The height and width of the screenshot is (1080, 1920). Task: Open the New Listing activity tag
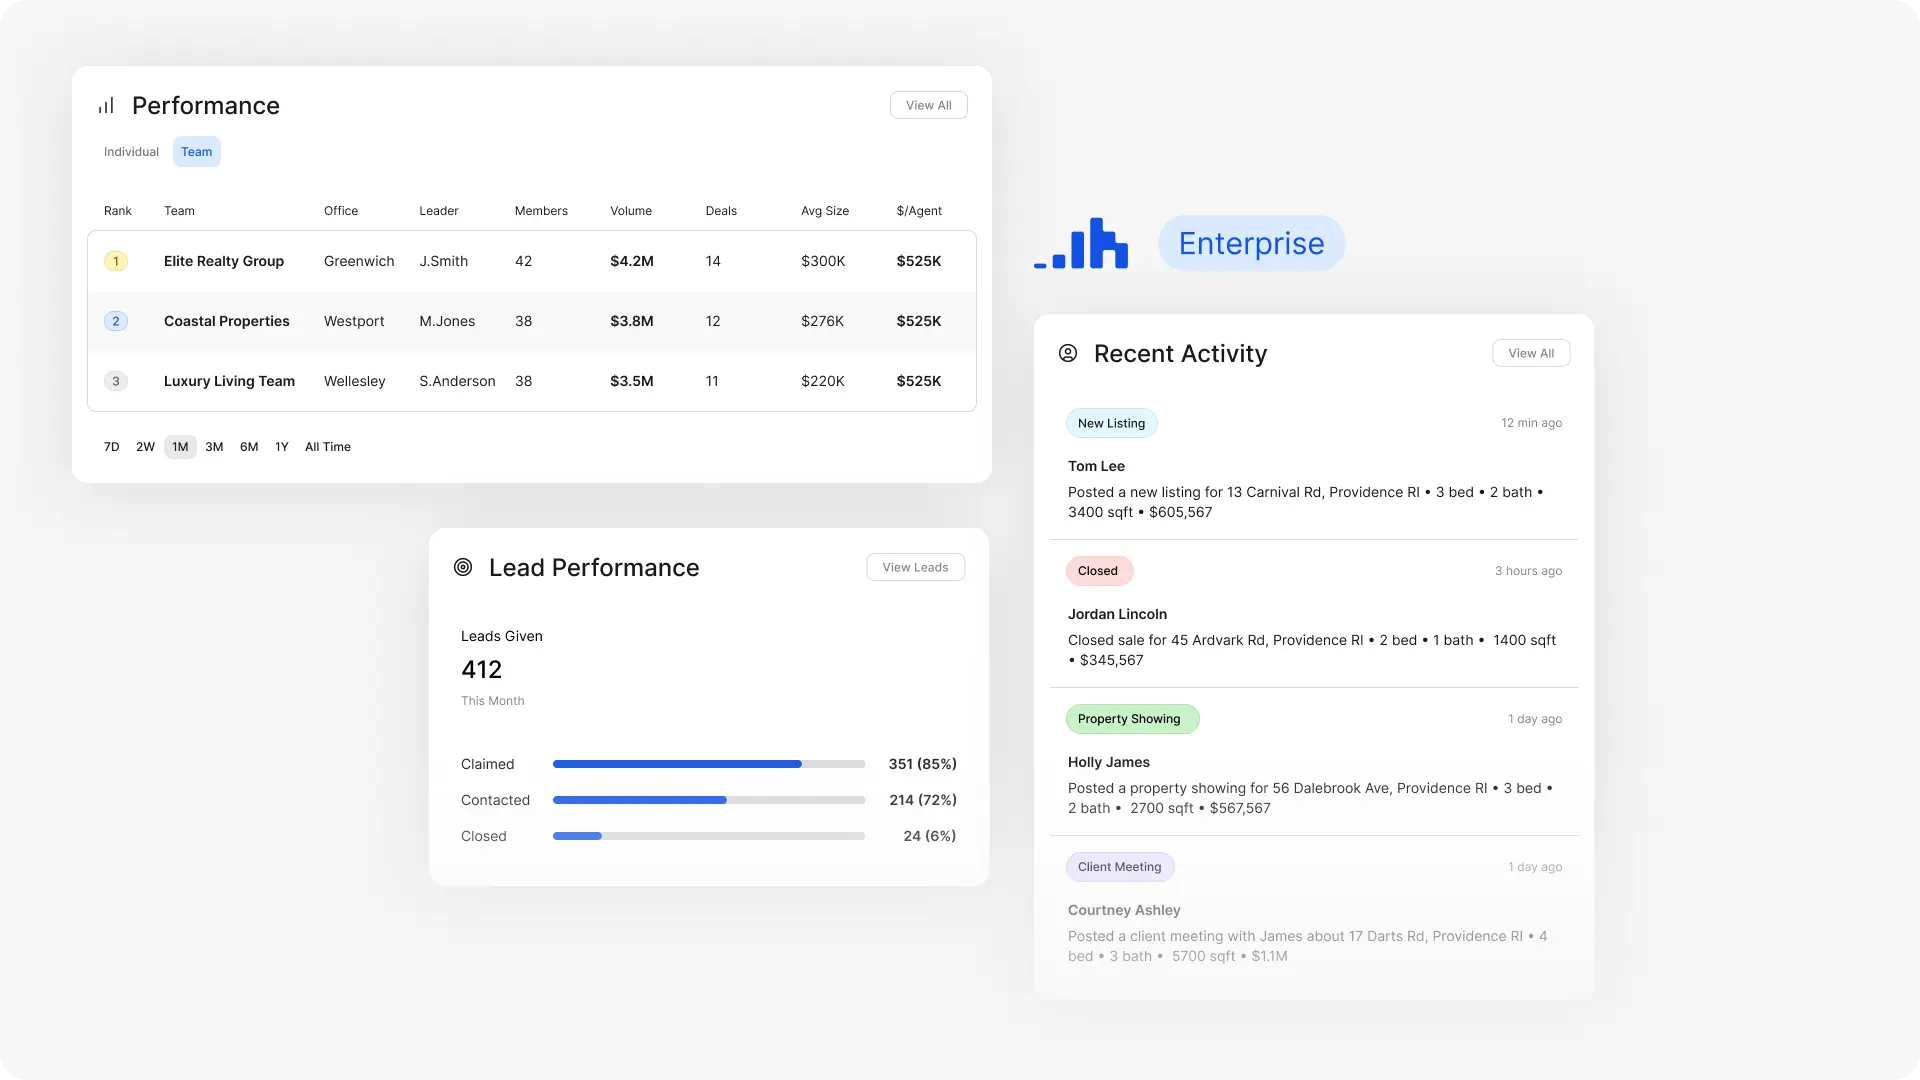pos(1111,422)
